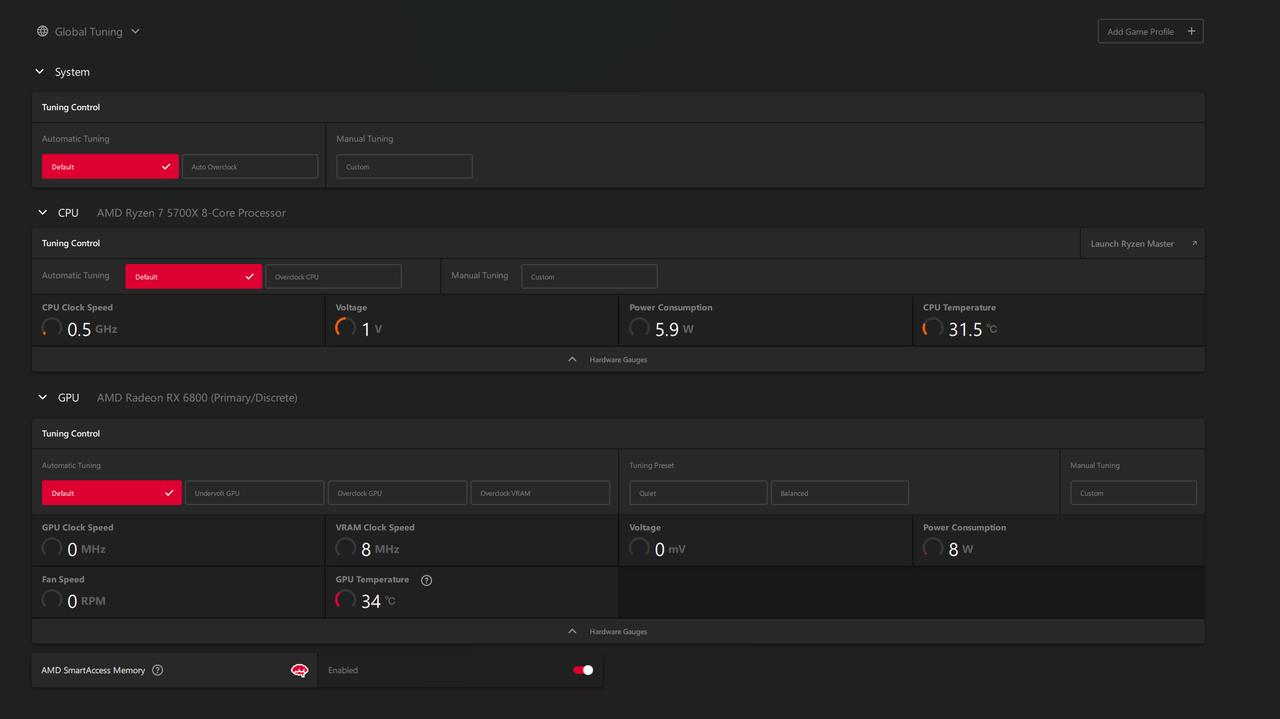Collapse the CPU Hardware Gauges bar
Viewport: 1280px width, 719px height.
[x=618, y=359]
